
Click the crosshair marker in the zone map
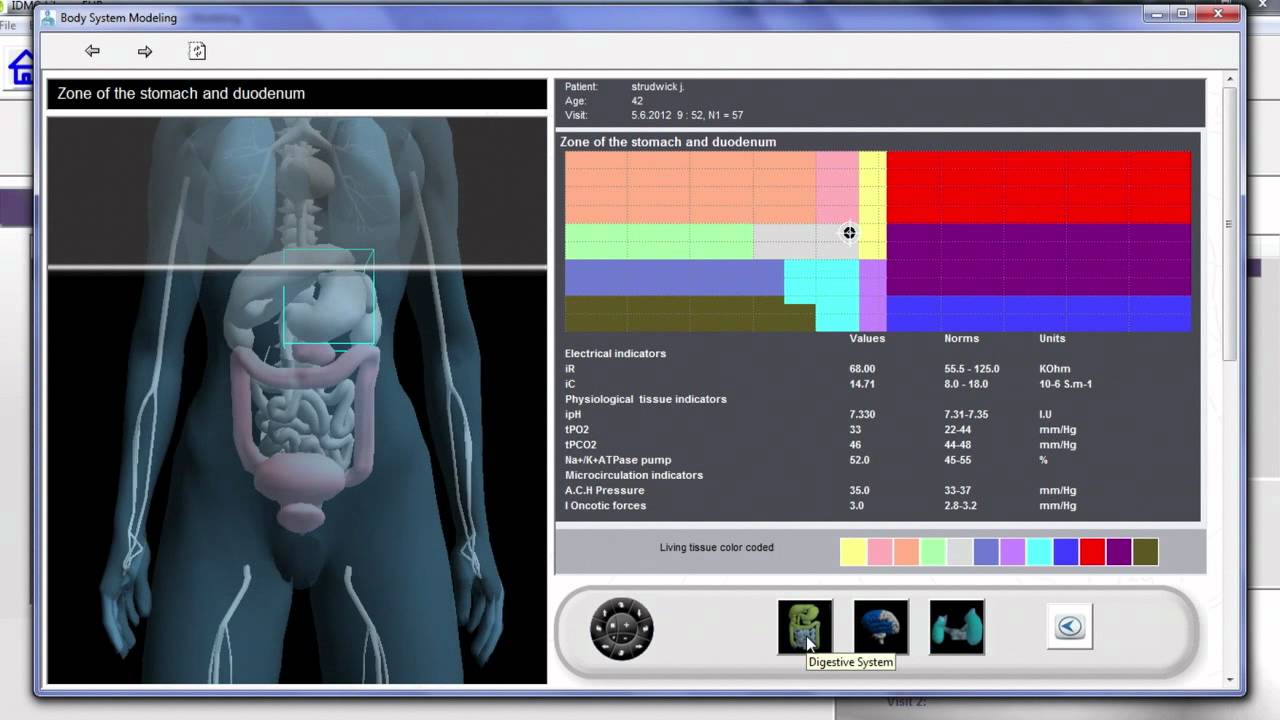click(x=849, y=233)
